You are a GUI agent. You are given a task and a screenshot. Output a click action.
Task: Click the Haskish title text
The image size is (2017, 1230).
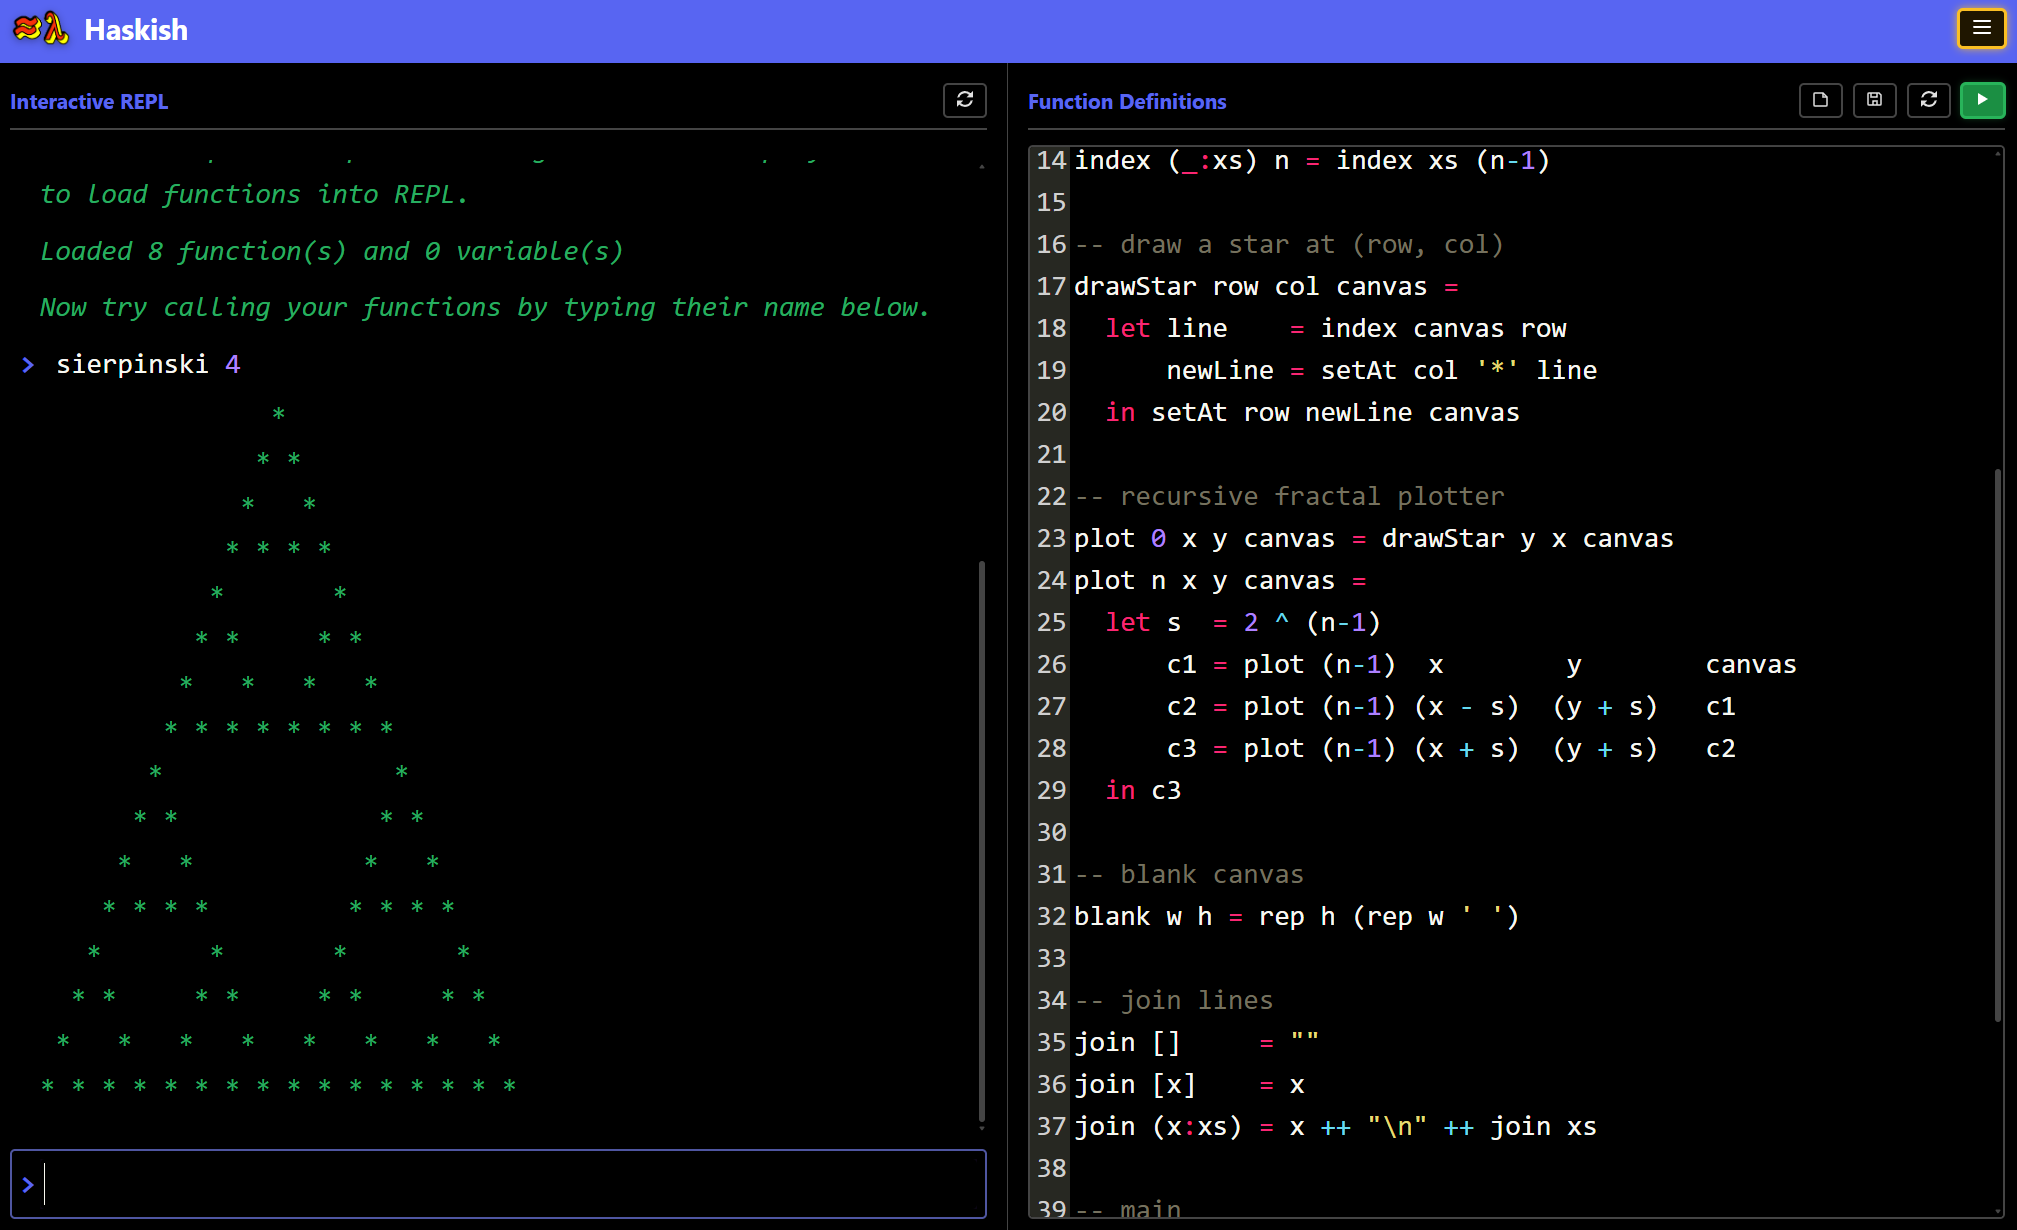pyautogui.click(x=136, y=30)
